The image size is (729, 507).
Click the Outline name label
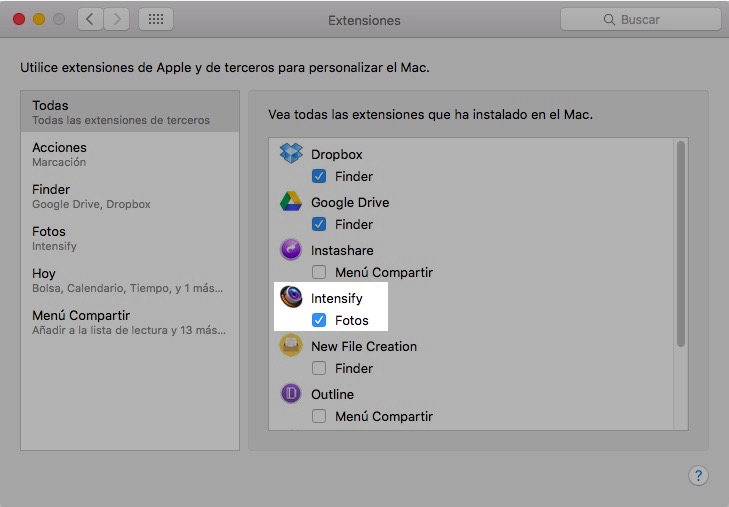332,394
